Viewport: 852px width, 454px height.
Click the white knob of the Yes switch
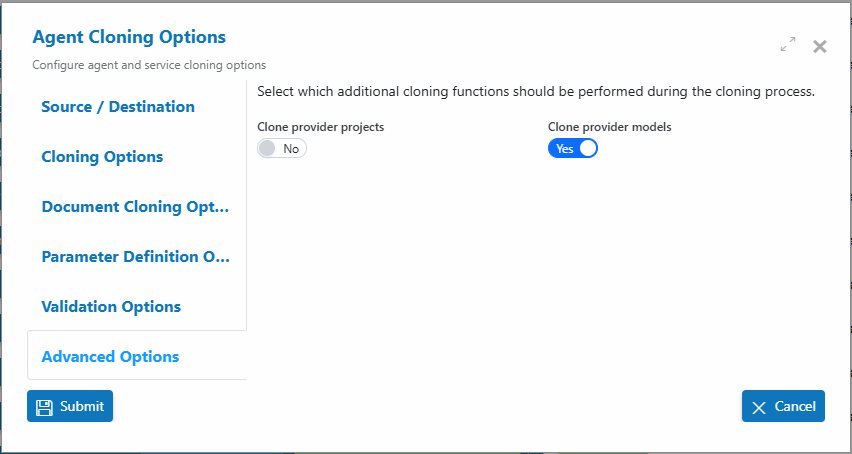(x=588, y=148)
